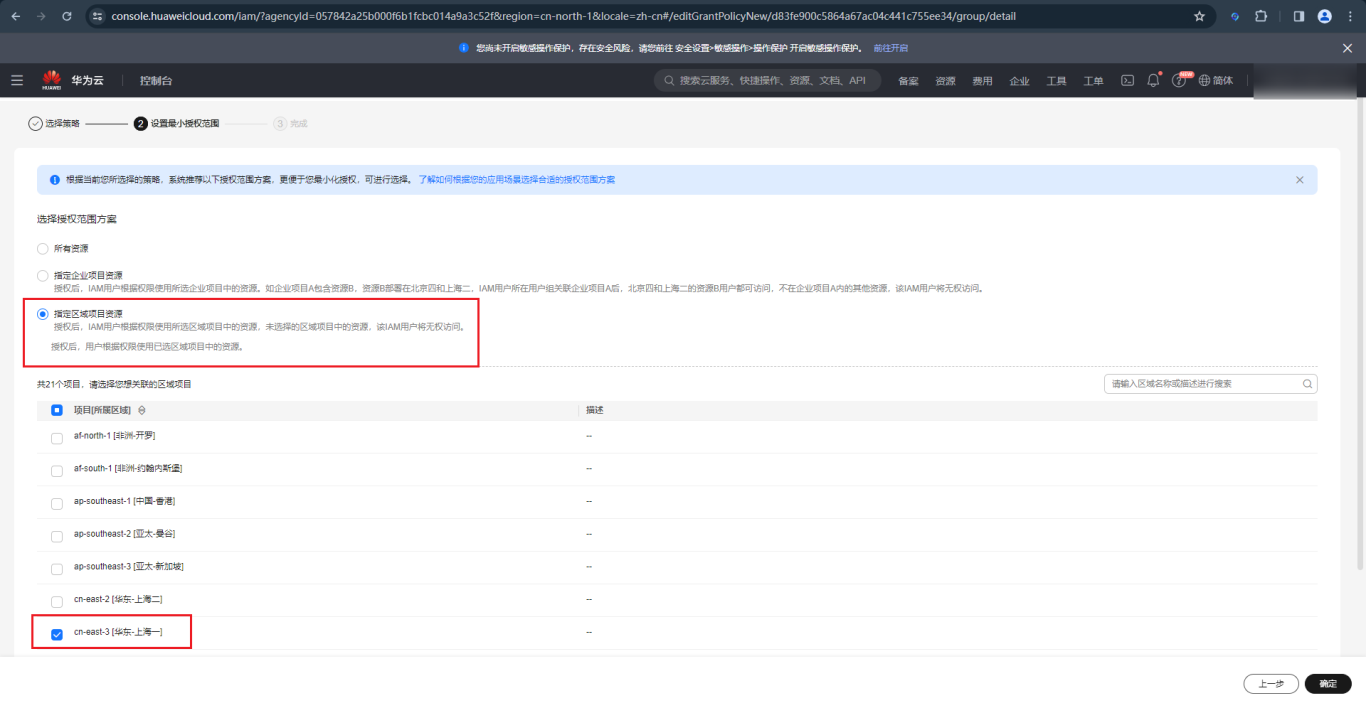Viewport: 1366px width, 708px height.
Task: Select the 指定区域项目资源 radio option
Action: 42,314
